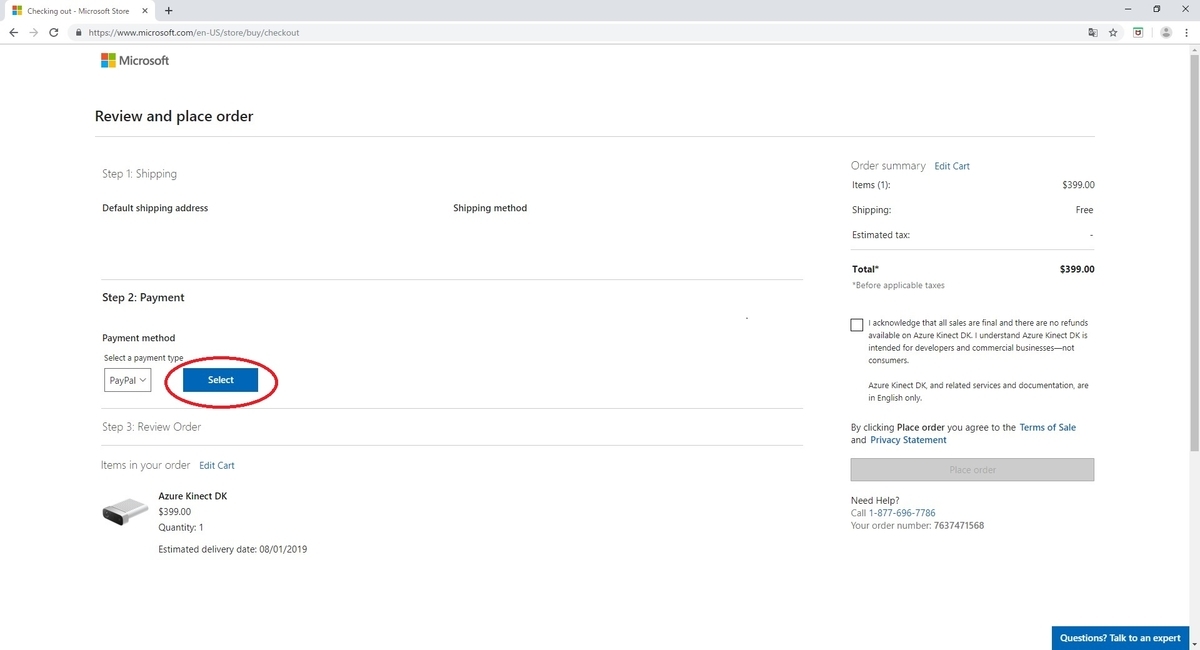
Task: Open Edit Cart next to Items in your order
Action: pos(217,465)
